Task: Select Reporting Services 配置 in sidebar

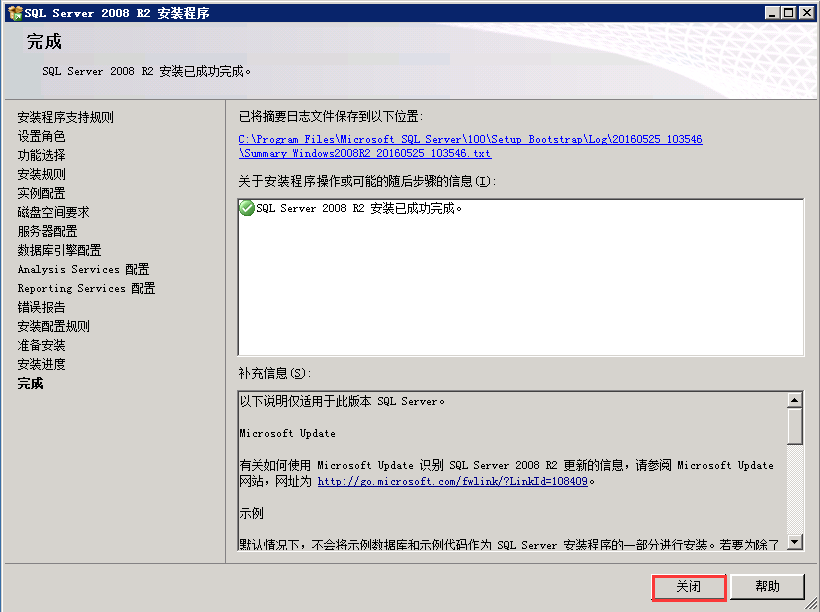Action: (x=86, y=288)
